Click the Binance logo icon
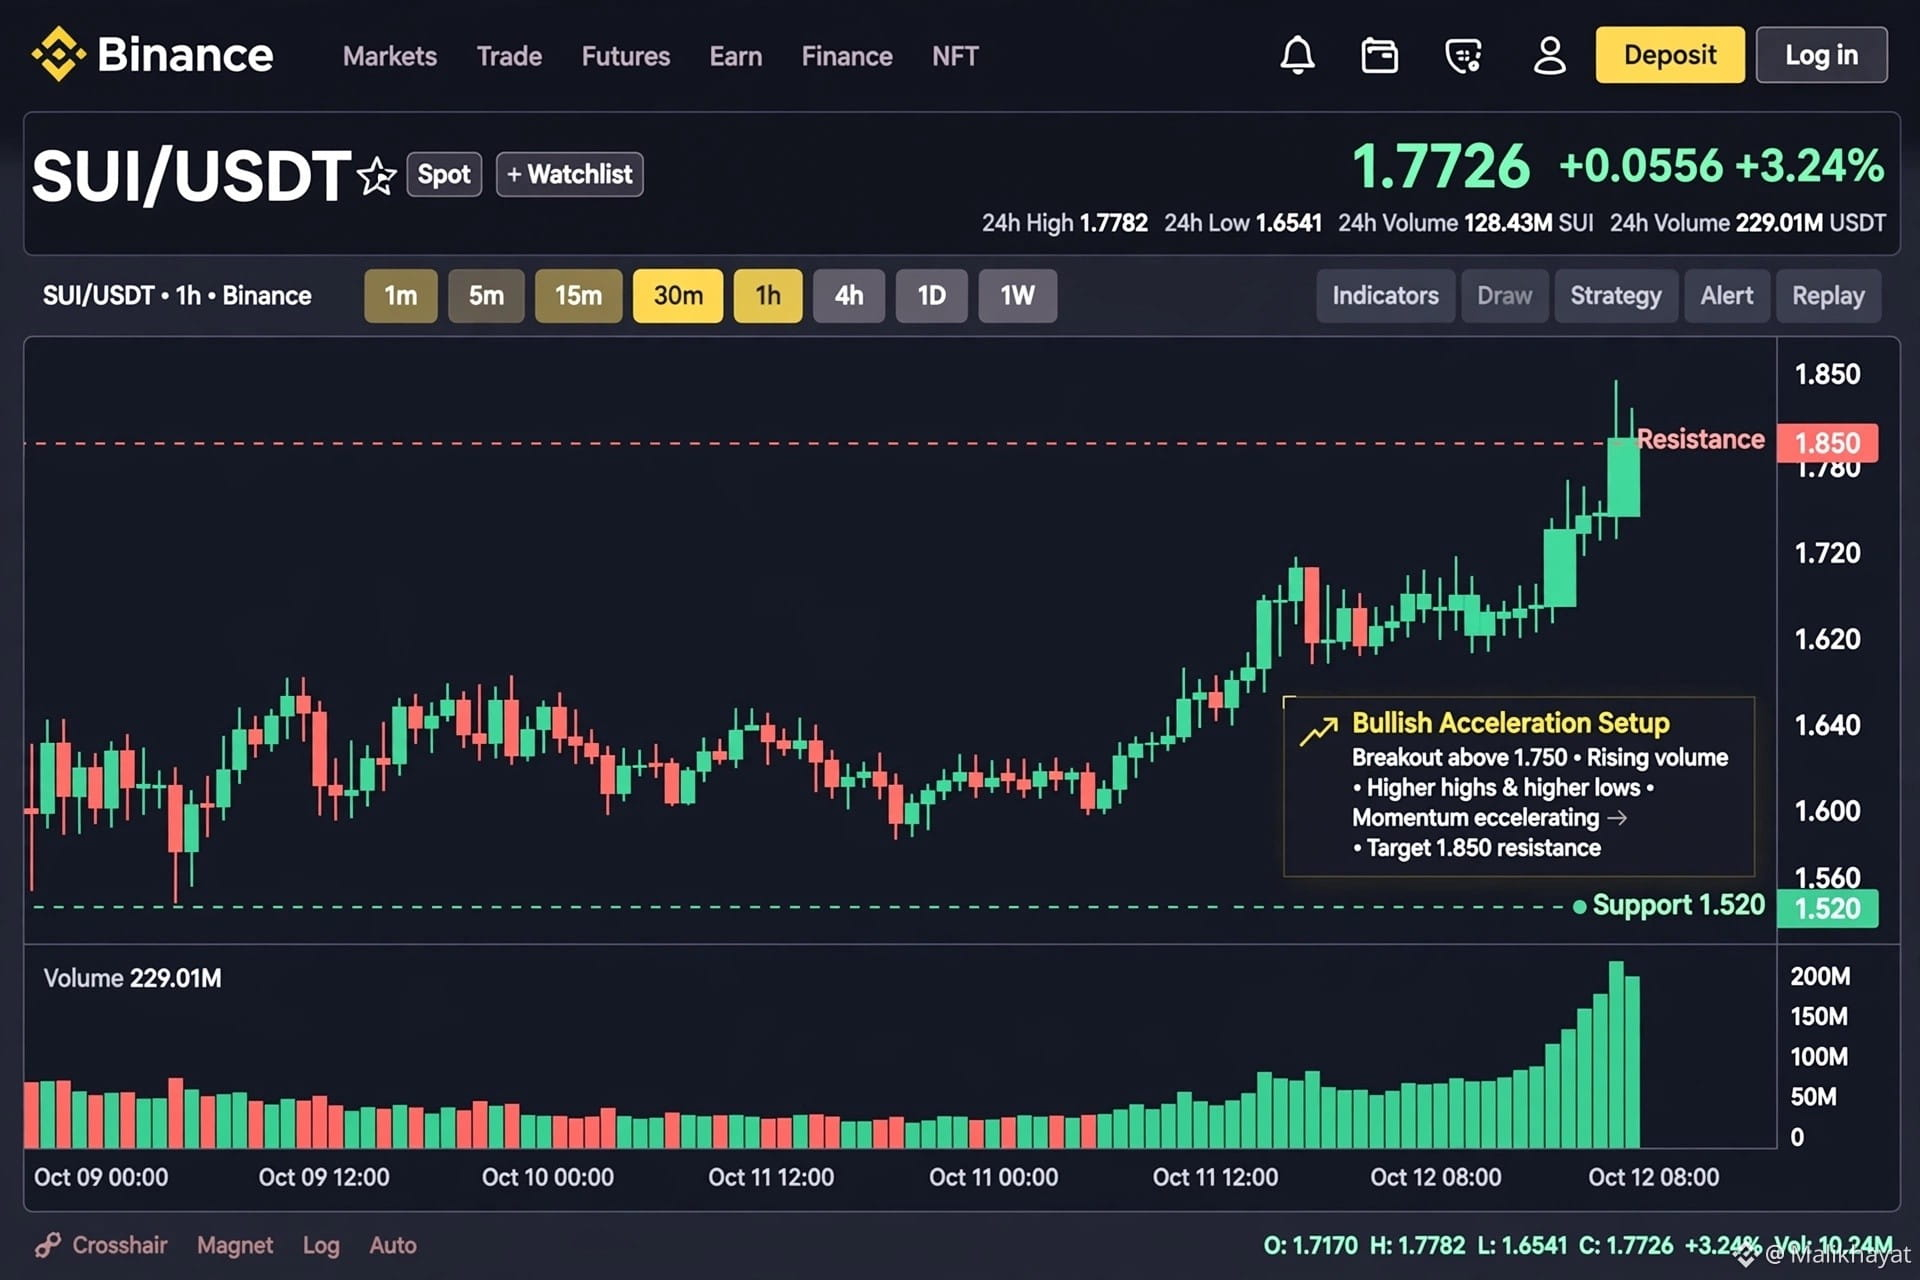Viewport: 1920px width, 1280px height. [59, 54]
